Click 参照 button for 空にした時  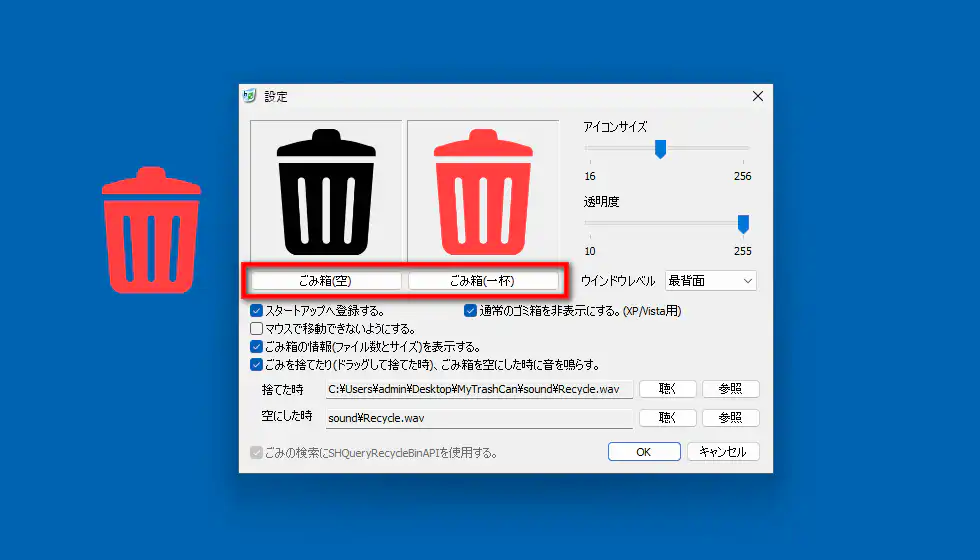(731, 418)
